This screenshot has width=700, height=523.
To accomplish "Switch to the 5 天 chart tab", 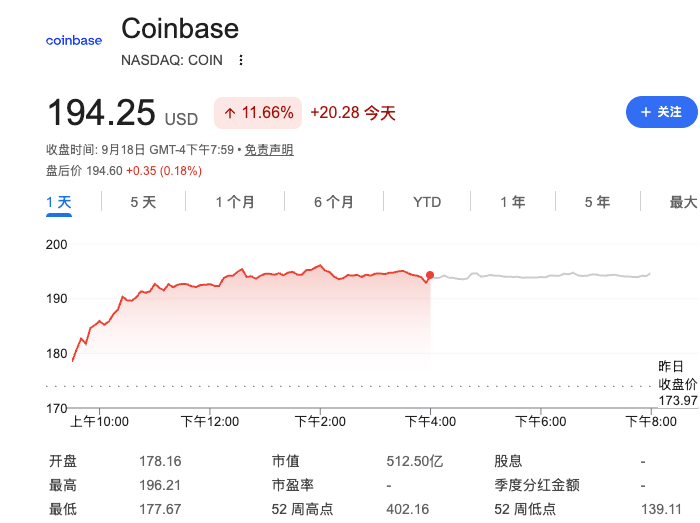I will pos(143,202).
